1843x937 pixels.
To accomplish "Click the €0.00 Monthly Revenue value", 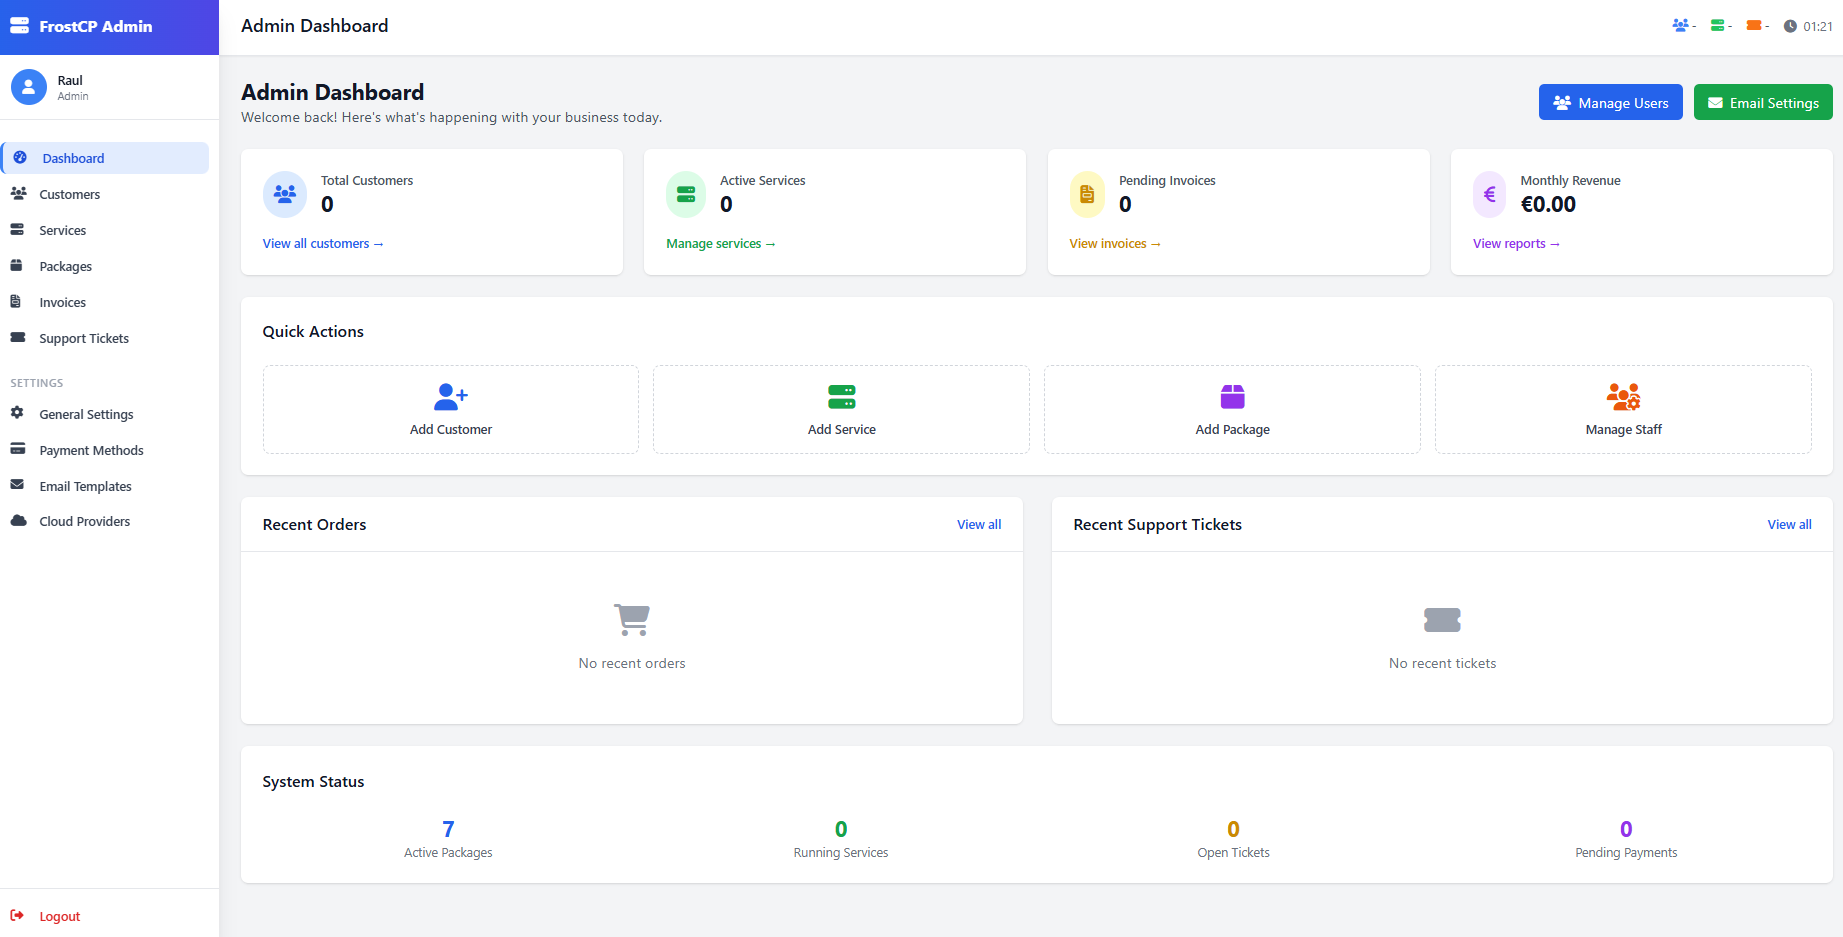I will (x=1548, y=204).
